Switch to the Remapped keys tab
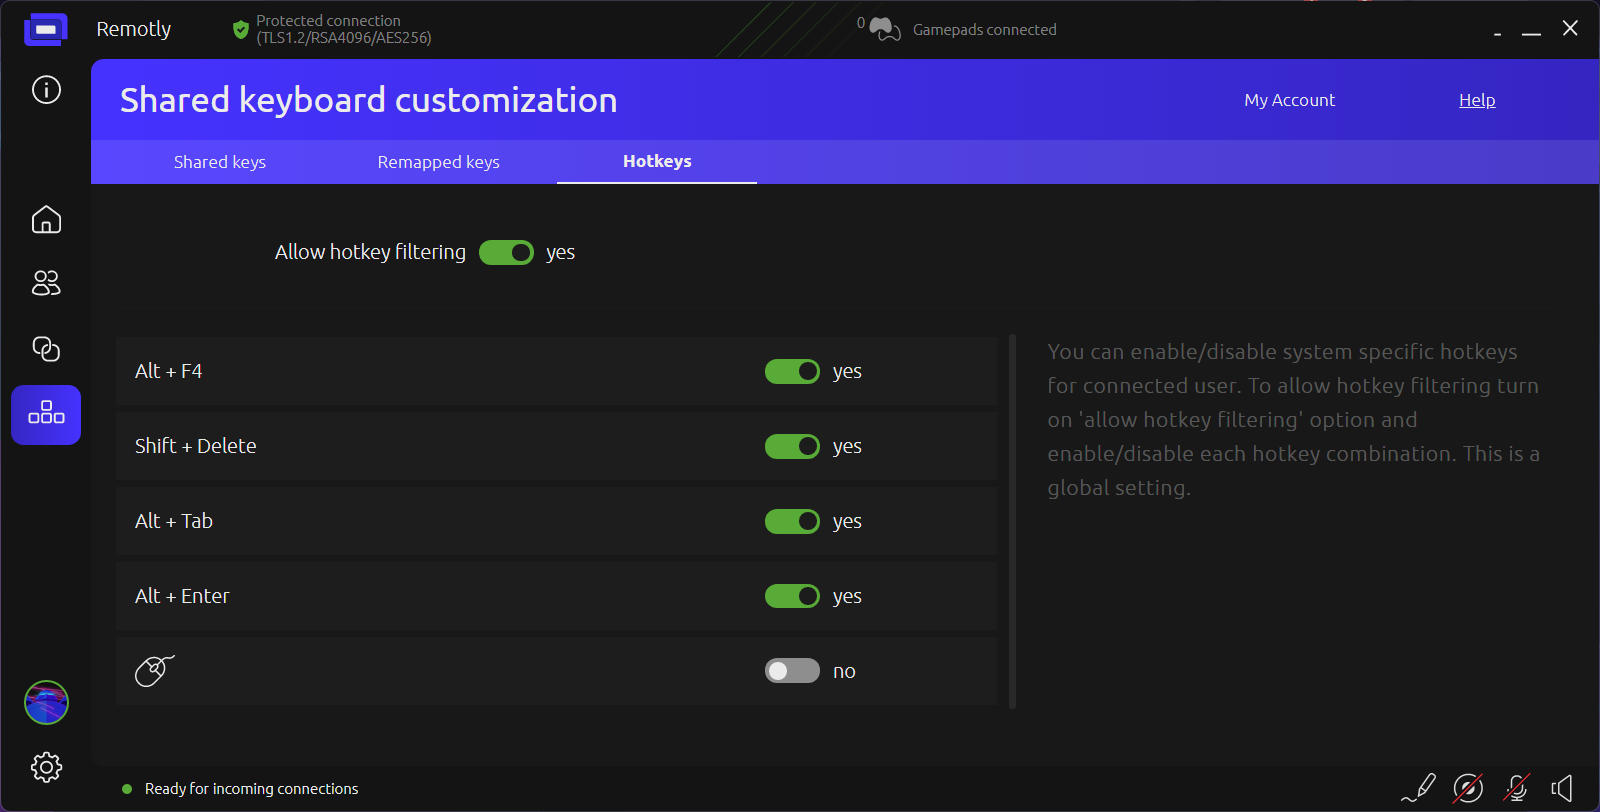This screenshot has width=1600, height=812. [438, 162]
